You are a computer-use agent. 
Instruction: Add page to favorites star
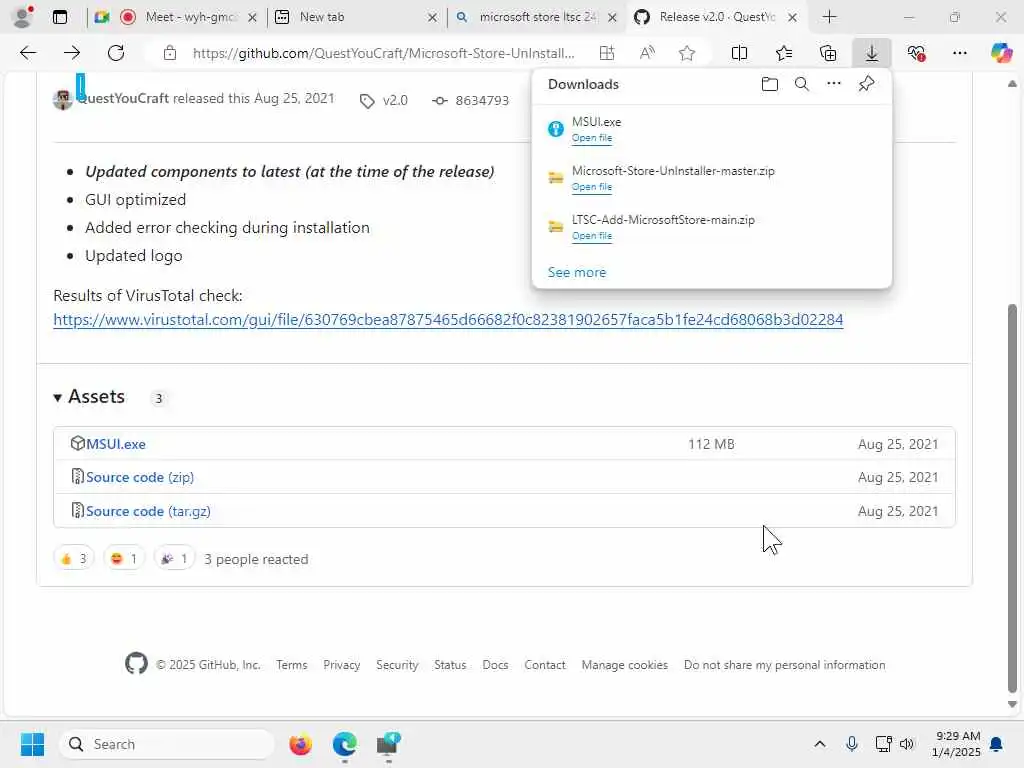tap(686, 53)
